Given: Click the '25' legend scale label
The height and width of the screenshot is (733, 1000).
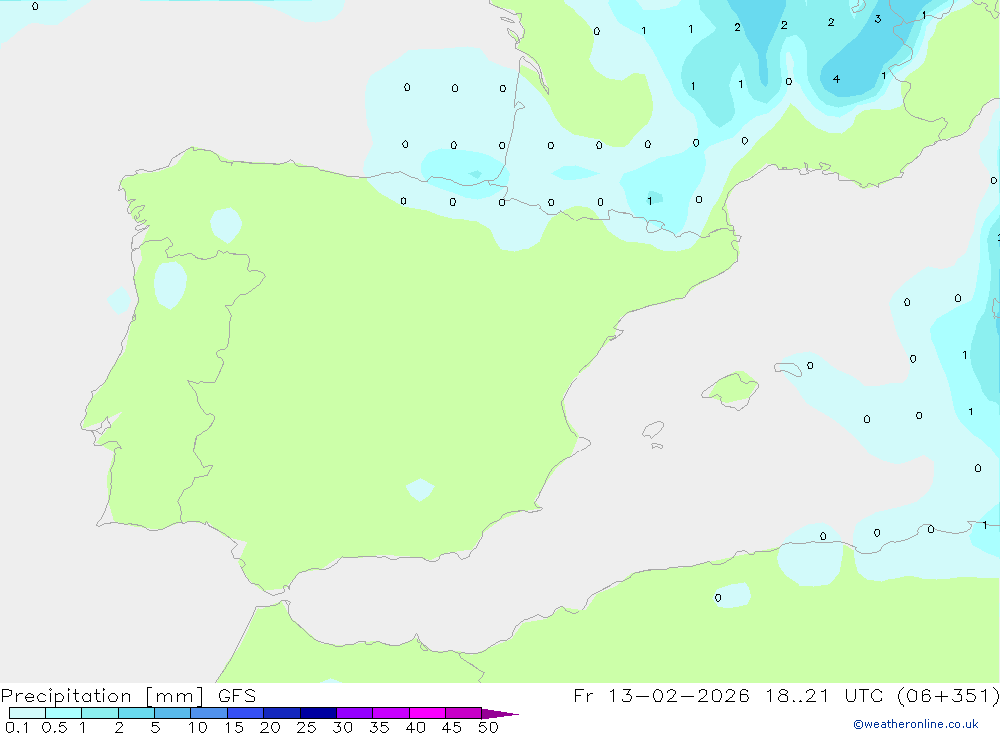Looking at the screenshot, I should click(x=306, y=727).
